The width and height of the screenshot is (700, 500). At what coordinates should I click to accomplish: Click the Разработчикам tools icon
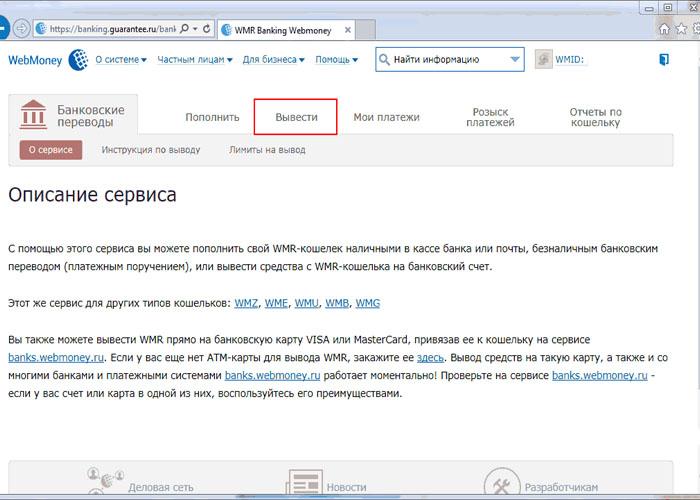[502, 483]
